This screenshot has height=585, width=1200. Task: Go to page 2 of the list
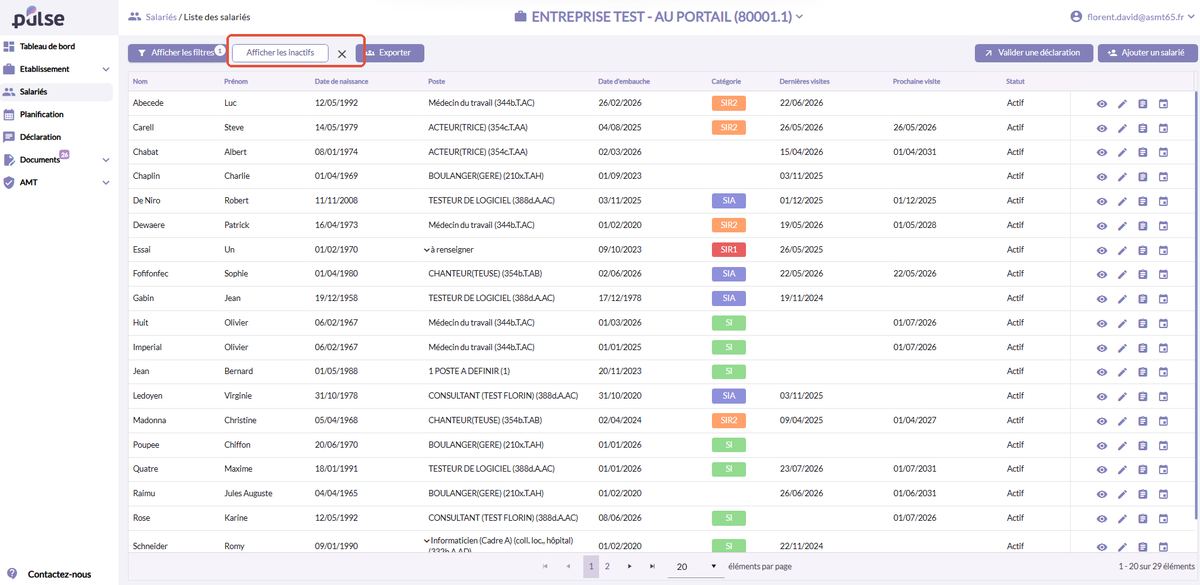click(607, 566)
